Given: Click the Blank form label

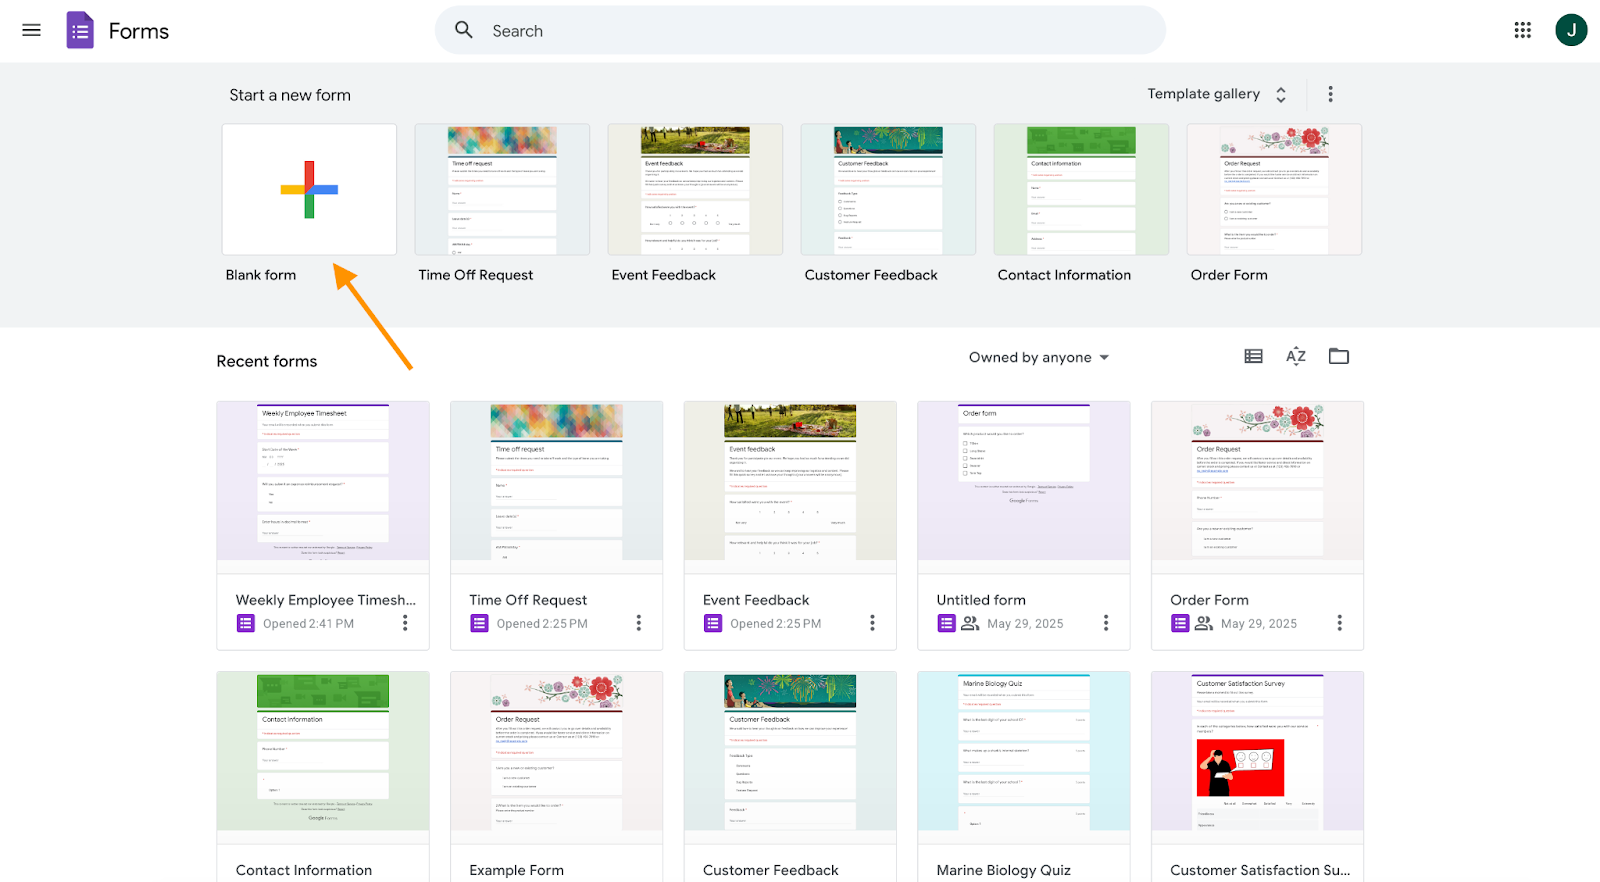Looking at the screenshot, I should (x=261, y=275).
